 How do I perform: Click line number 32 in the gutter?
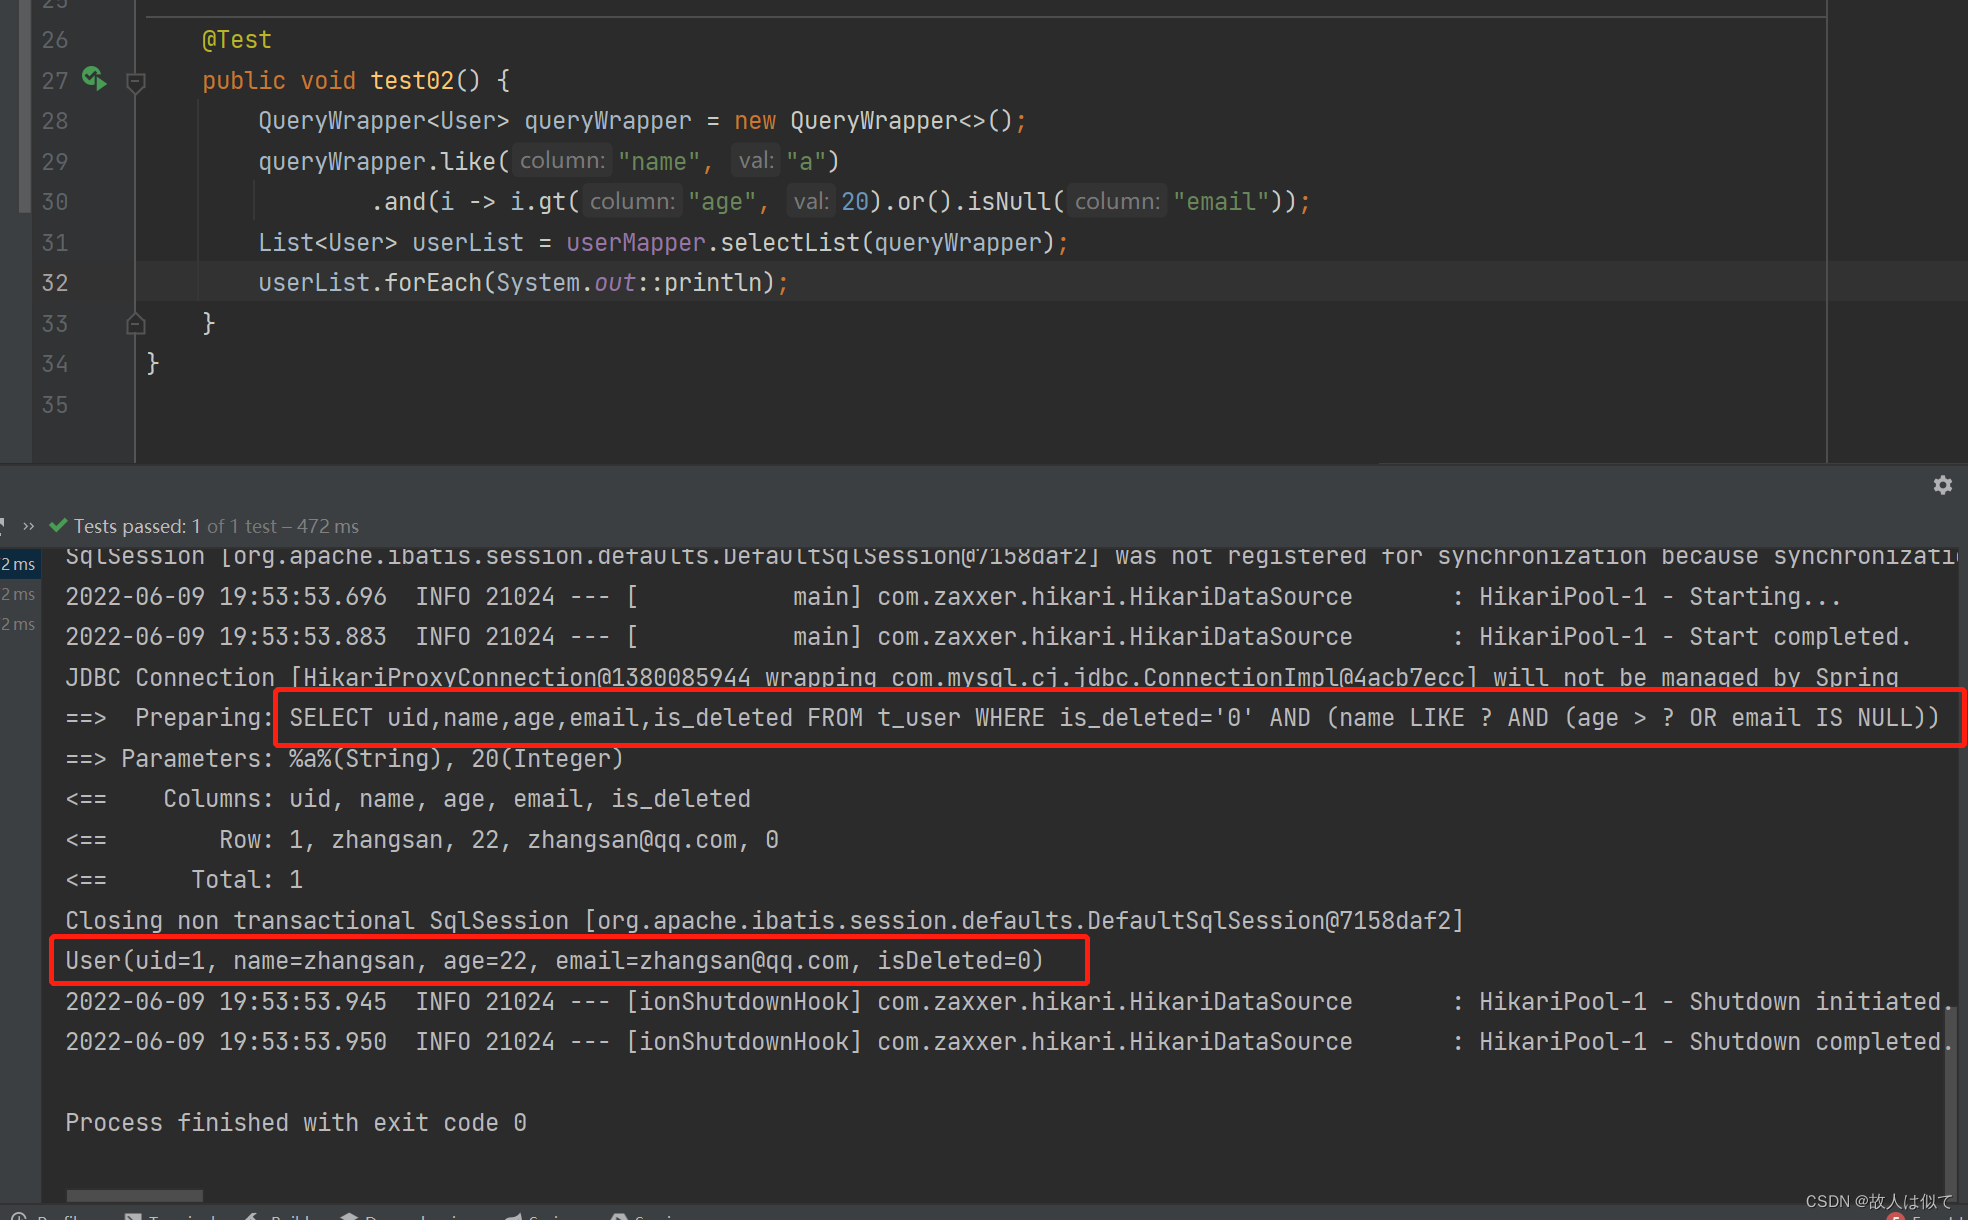55,283
